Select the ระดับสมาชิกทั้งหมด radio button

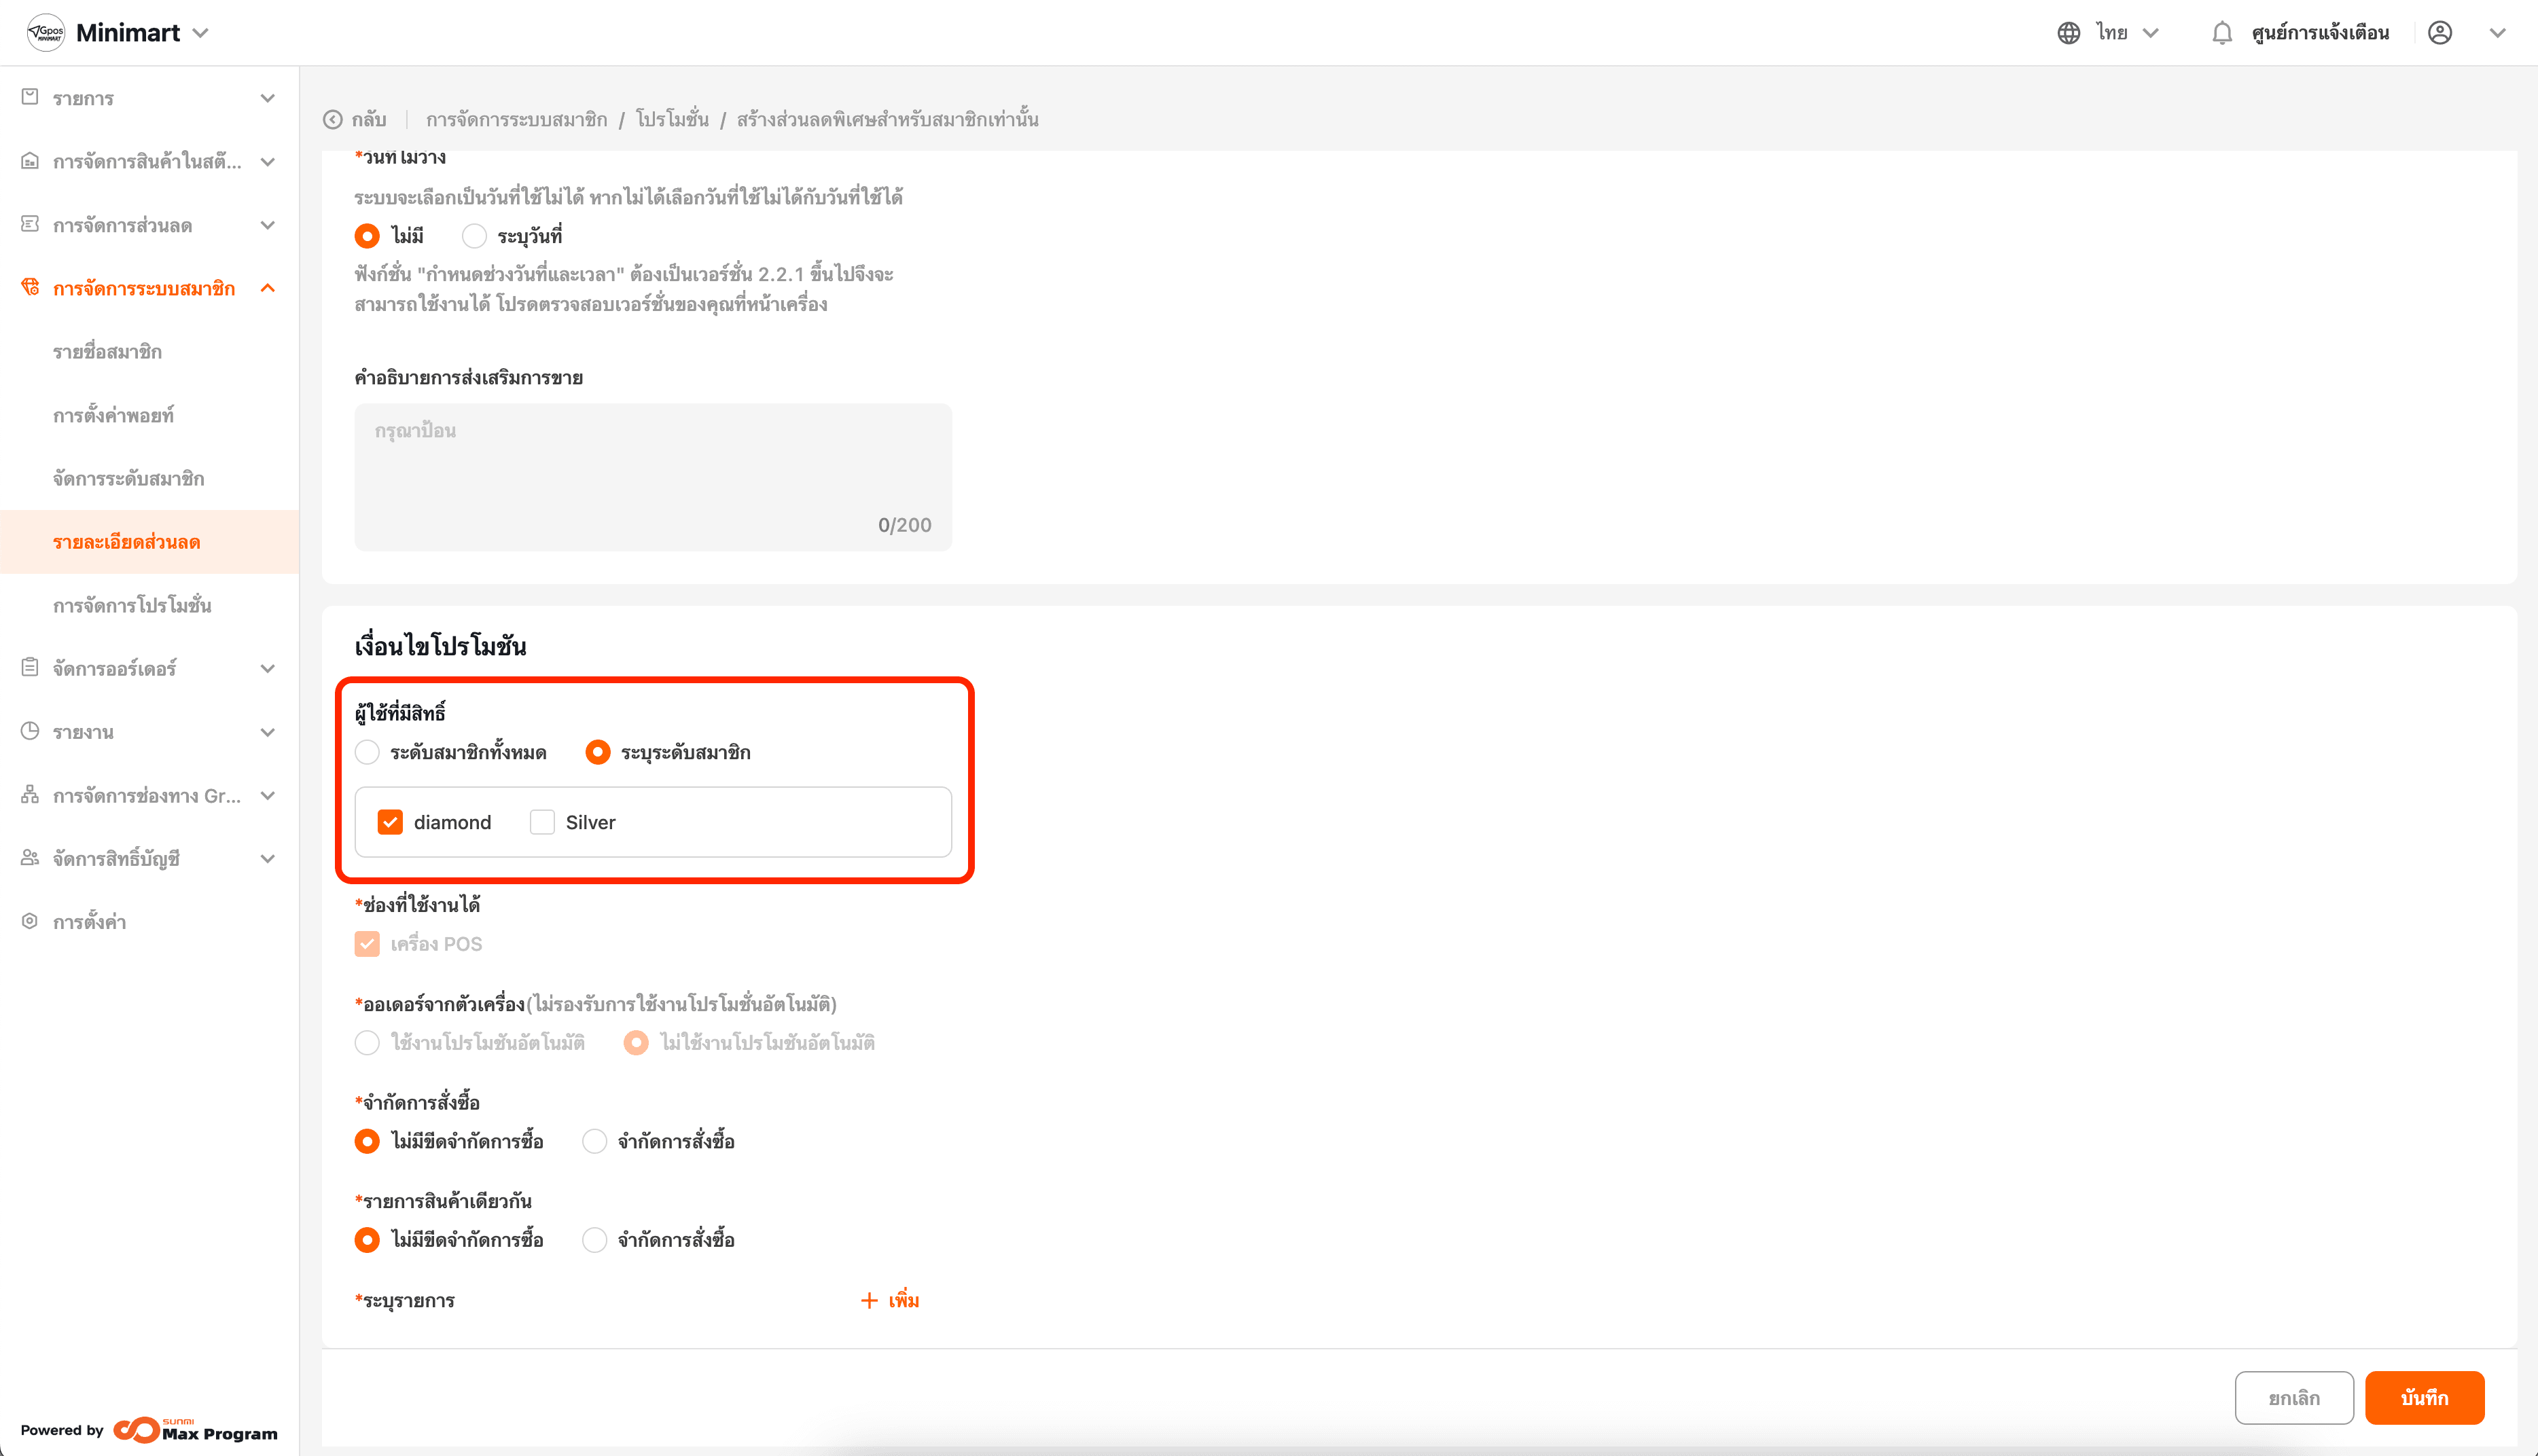(367, 752)
